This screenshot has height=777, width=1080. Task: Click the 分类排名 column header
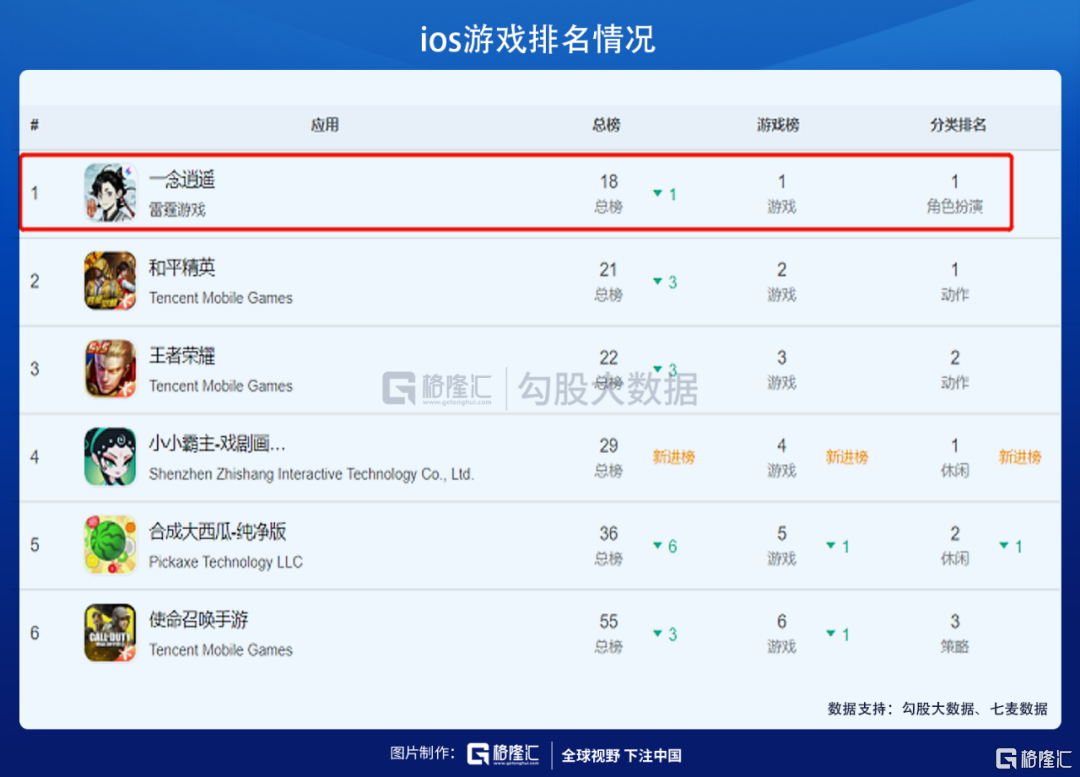click(958, 125)
